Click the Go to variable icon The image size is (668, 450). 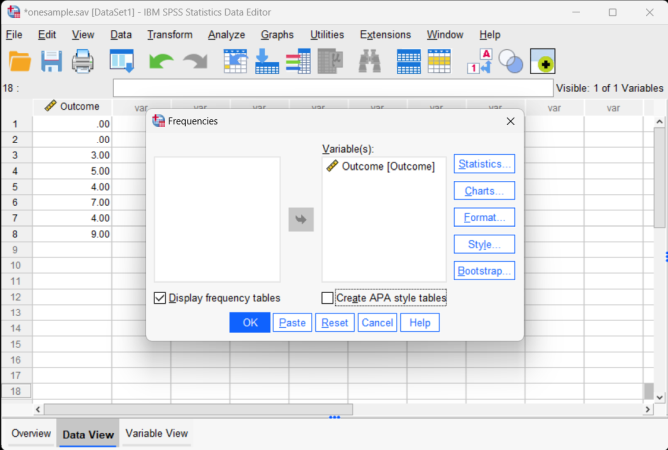click(x=267, y=61)
